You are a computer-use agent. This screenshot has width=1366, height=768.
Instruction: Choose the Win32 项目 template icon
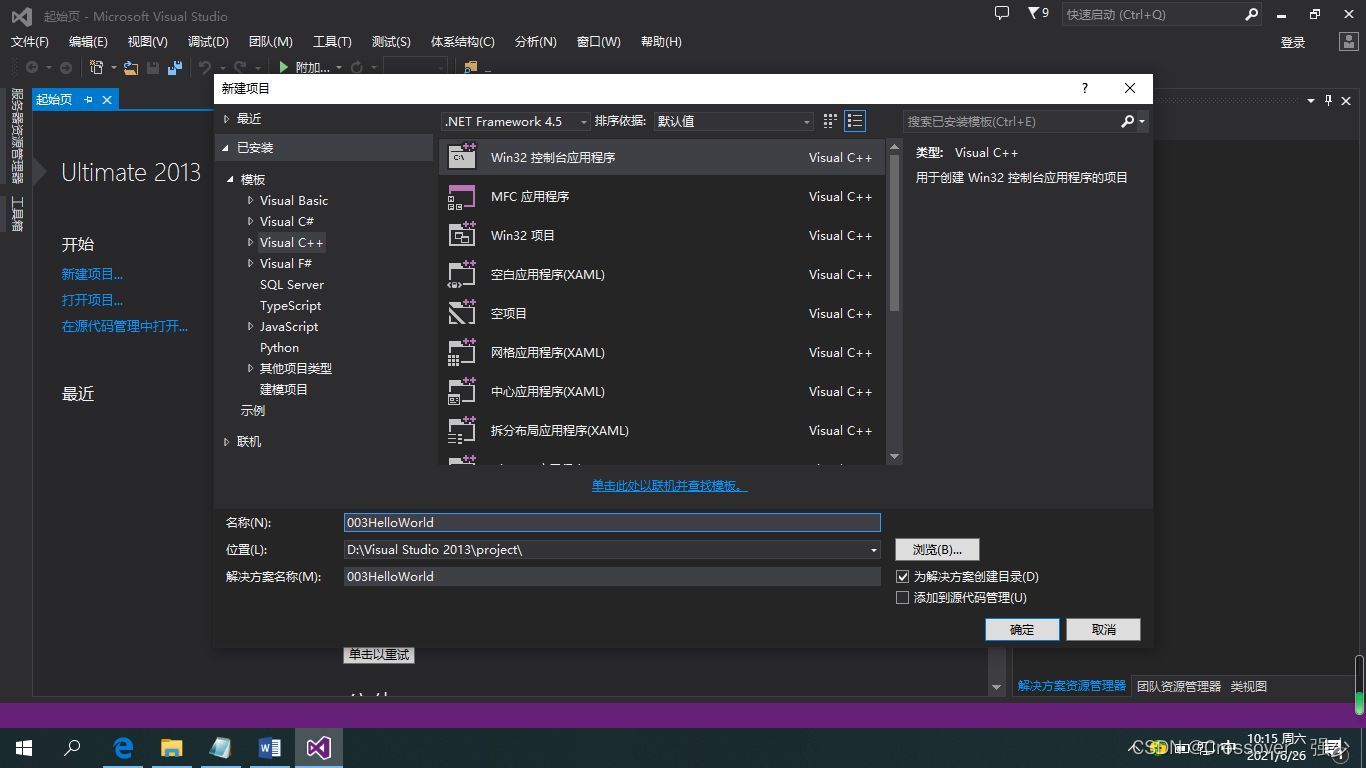coord(461,235)
